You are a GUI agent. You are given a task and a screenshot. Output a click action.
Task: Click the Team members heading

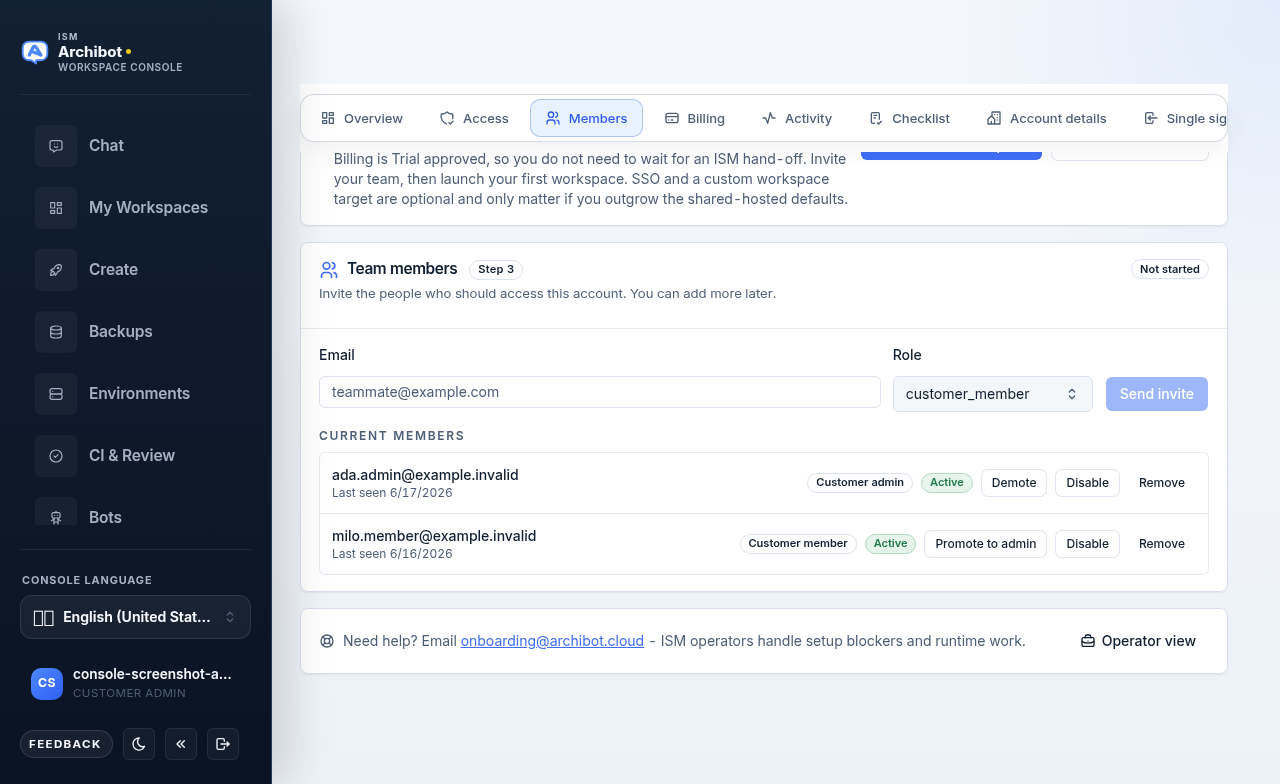click(402, 269)
